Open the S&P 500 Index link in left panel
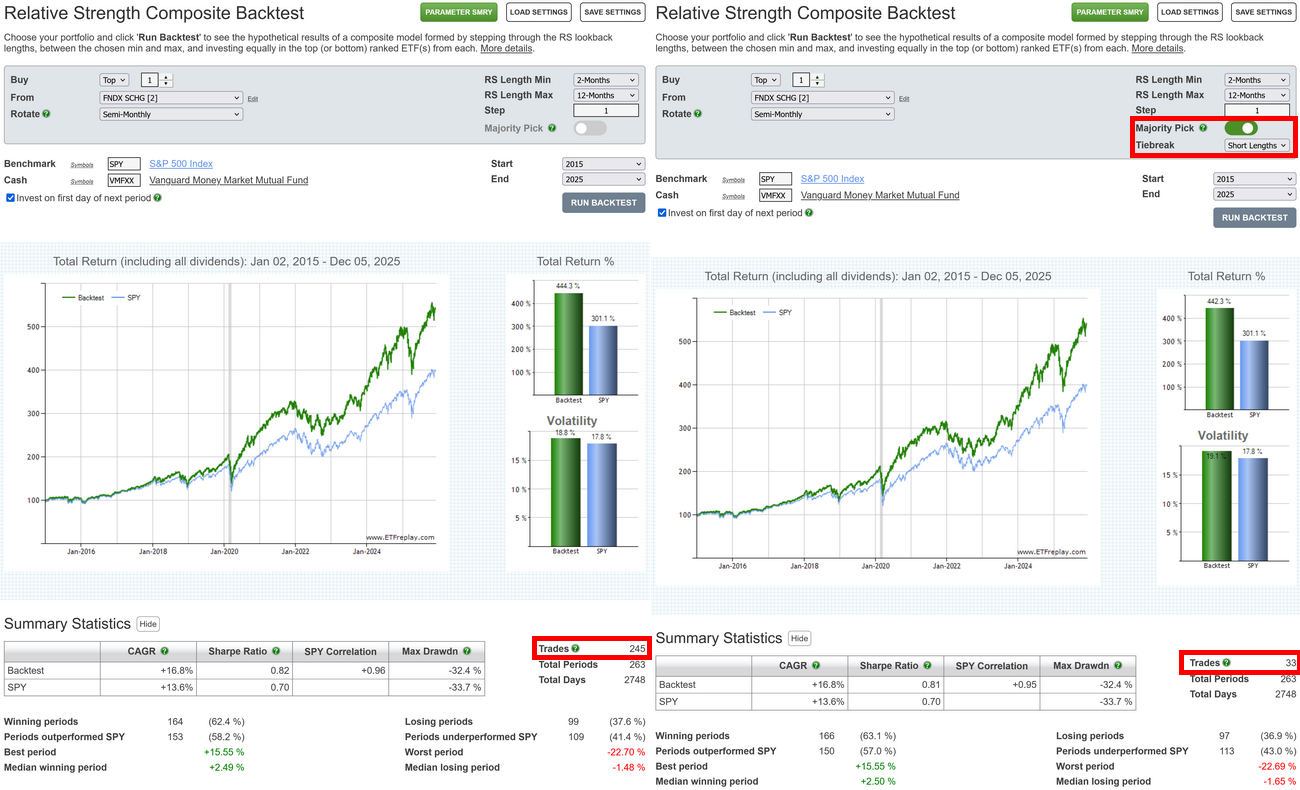The height and width of the screenshot is (790, 1300). pos(181,164)
